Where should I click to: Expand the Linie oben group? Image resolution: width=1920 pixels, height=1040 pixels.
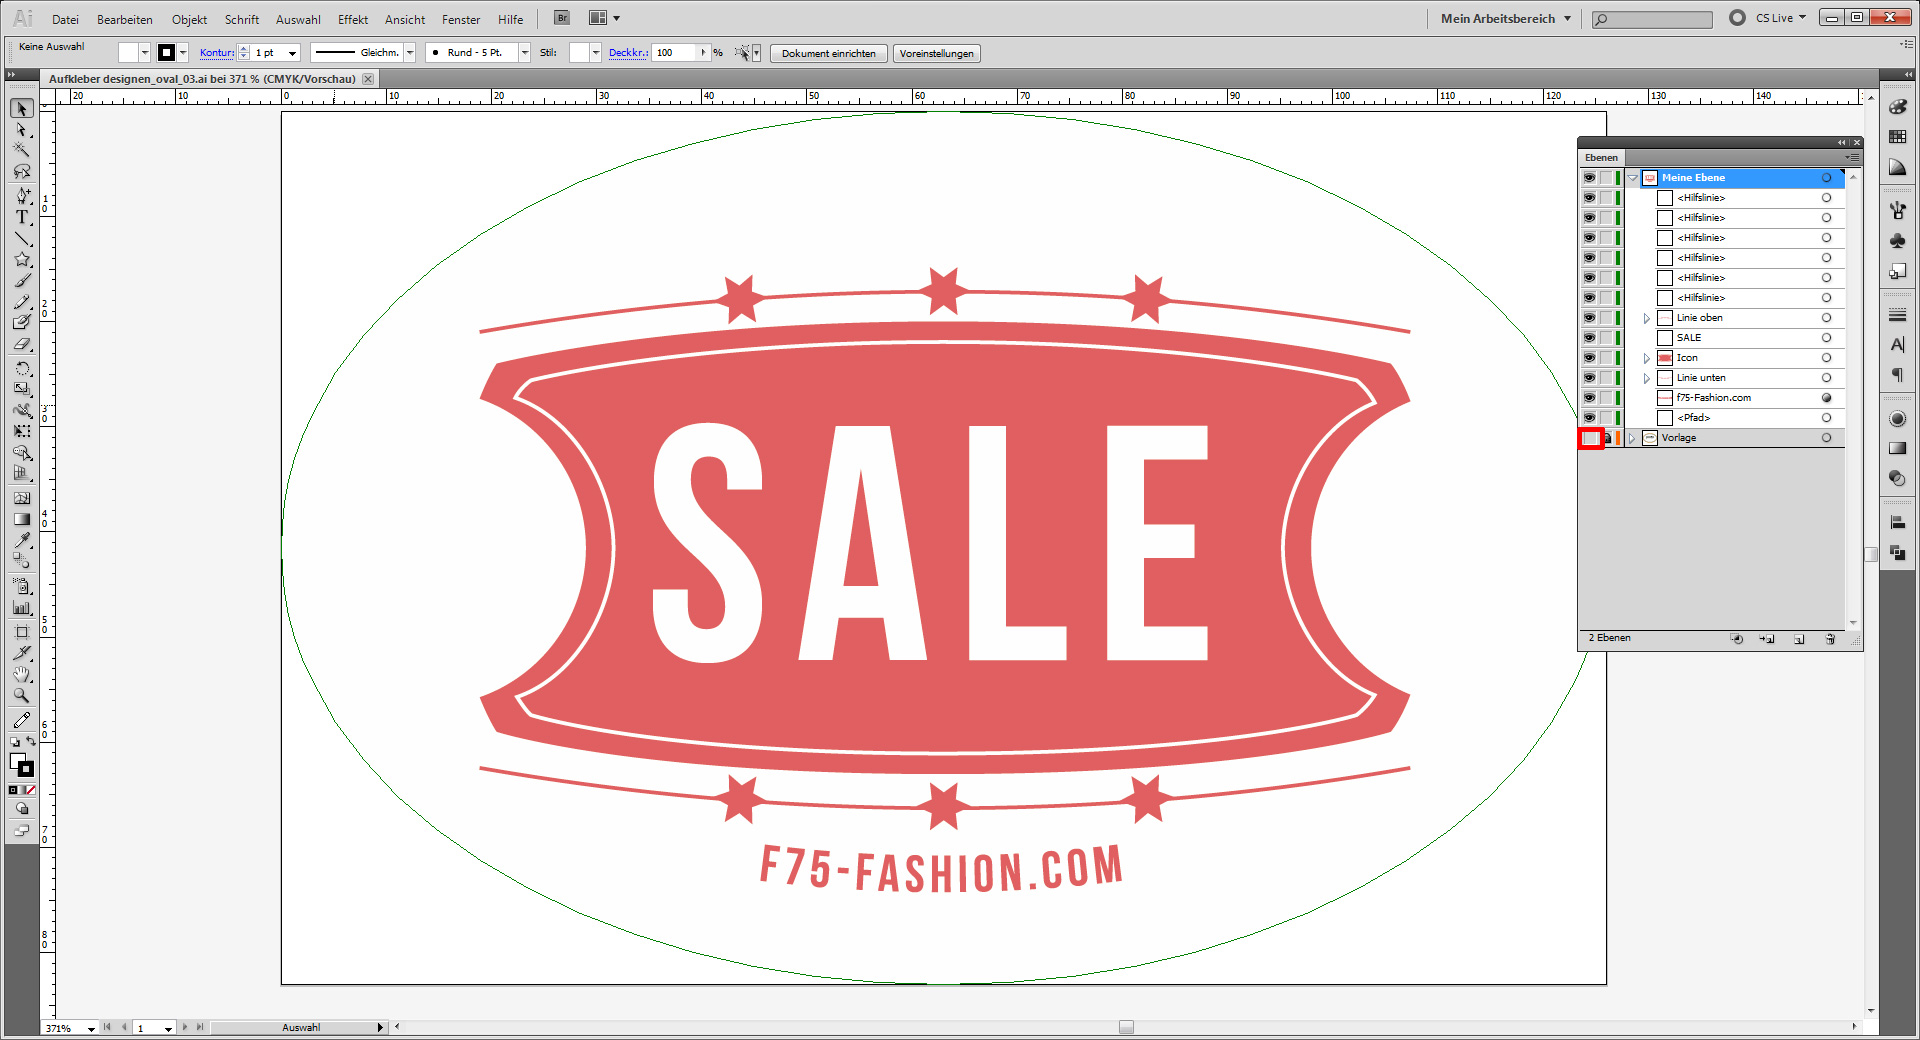pos(1647,318)
